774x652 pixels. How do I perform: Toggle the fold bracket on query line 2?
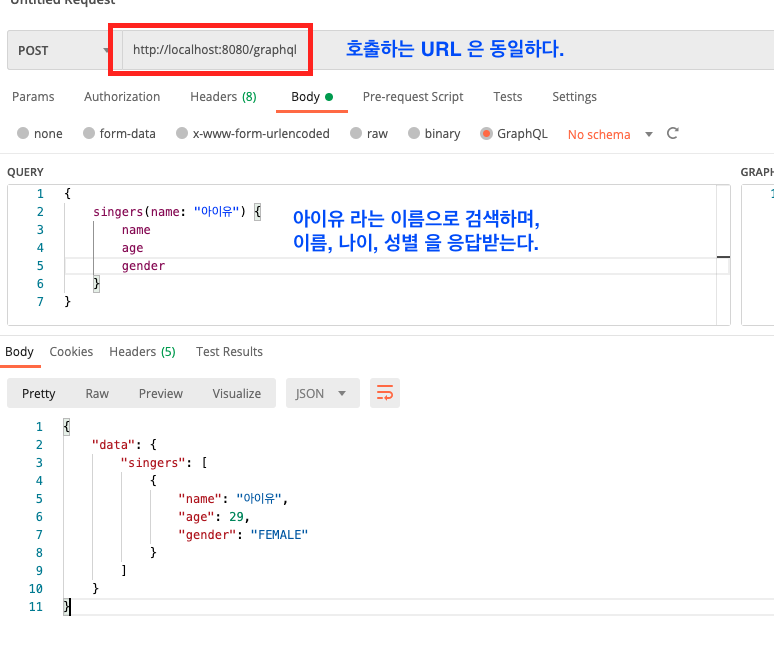click(x=258, y=212)
